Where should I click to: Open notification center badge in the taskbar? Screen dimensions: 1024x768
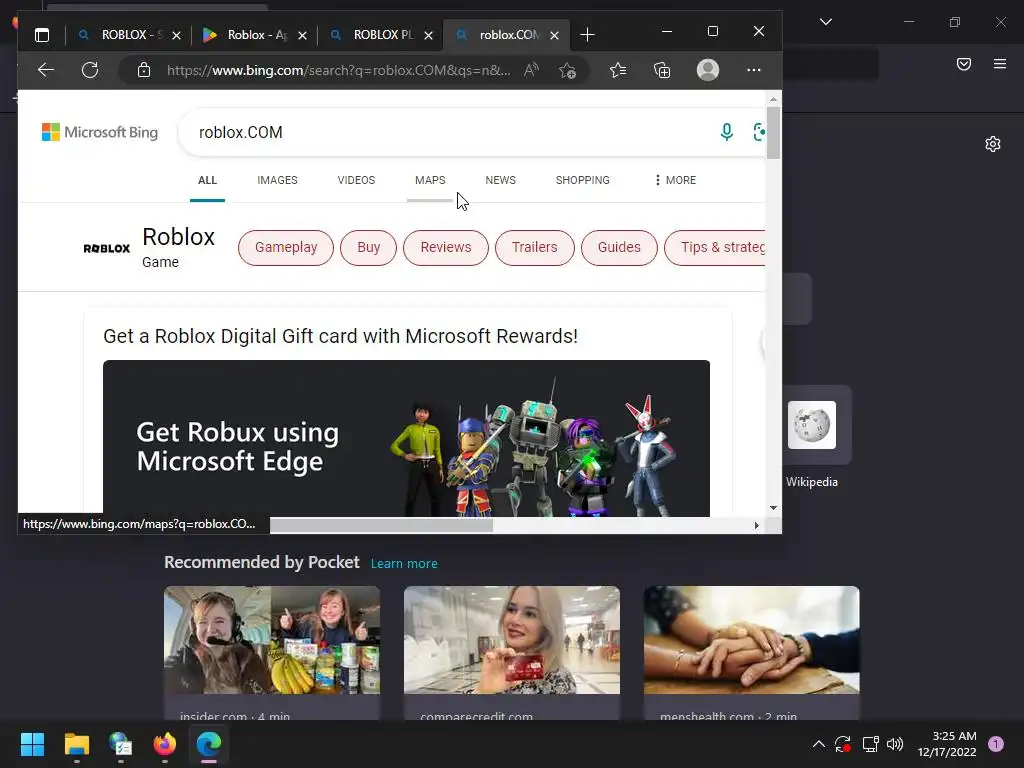pyautogui.click(x=996, y=744)
